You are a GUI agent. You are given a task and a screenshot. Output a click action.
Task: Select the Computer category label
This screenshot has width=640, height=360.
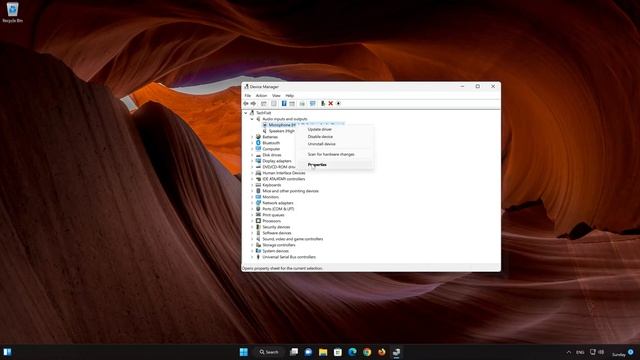point(271,149)
